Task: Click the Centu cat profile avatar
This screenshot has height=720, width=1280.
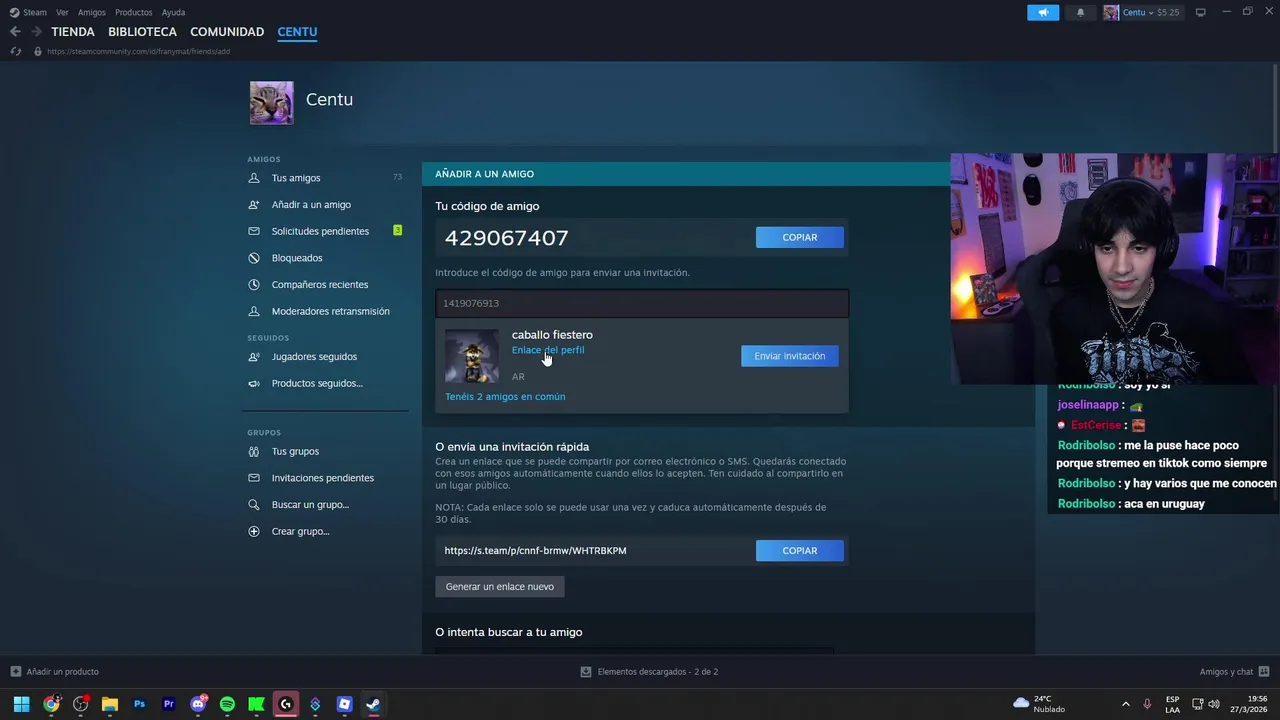Action: 271,102
